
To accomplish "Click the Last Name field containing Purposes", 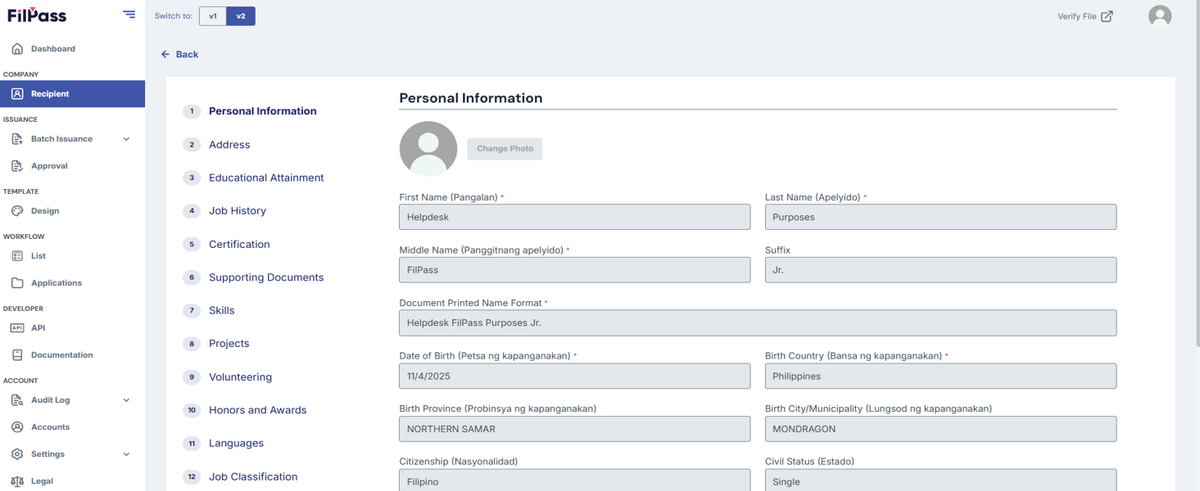I will click(941, 217).
